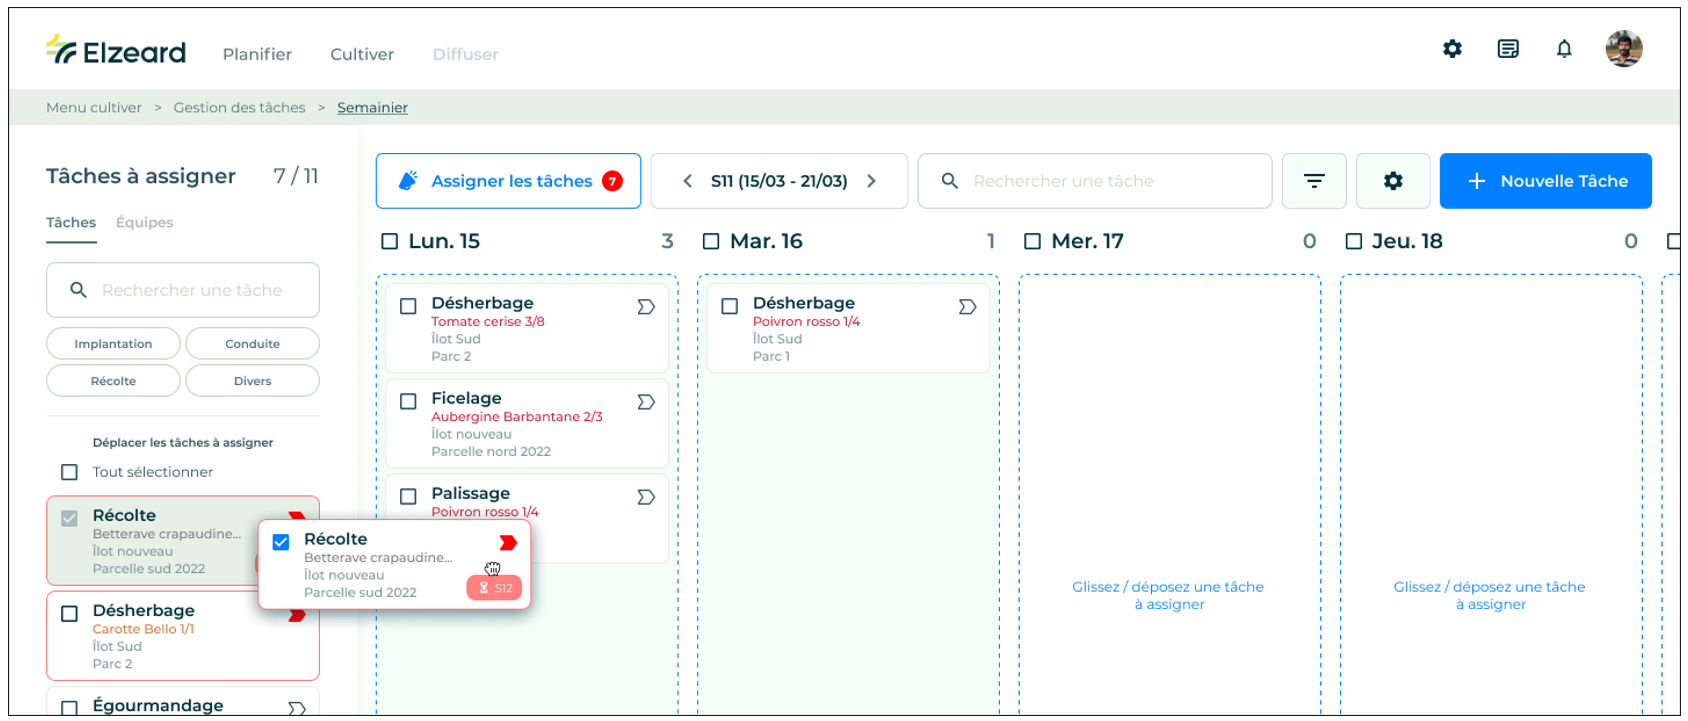Filter by Récolte chip

[x=113, y=380]
